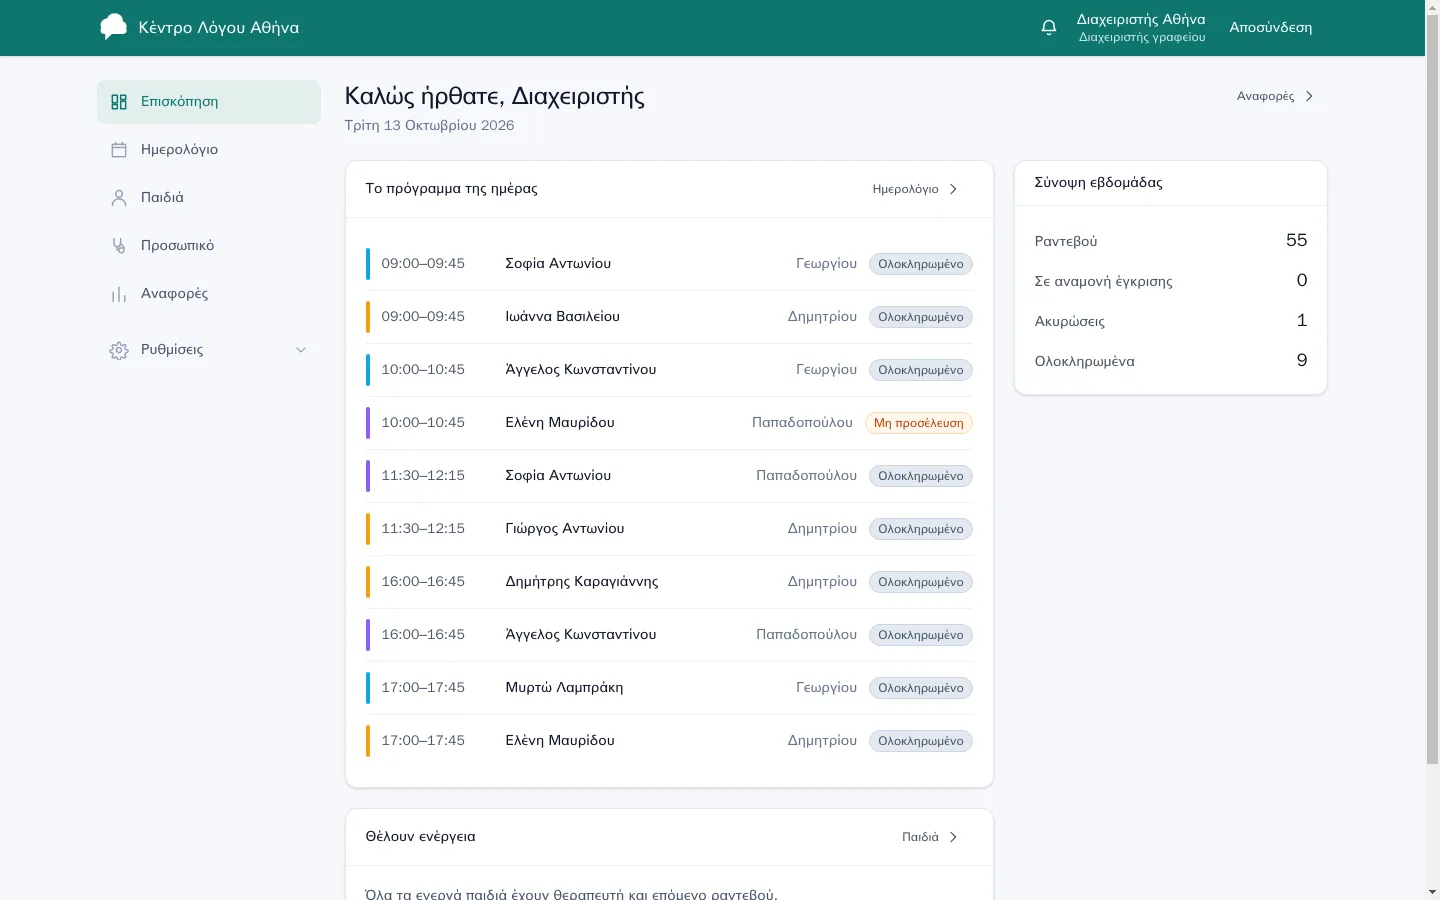Click the arrow beside Παιδιά card link
The image size is (1440, 900).
click(x=953, y=837)
